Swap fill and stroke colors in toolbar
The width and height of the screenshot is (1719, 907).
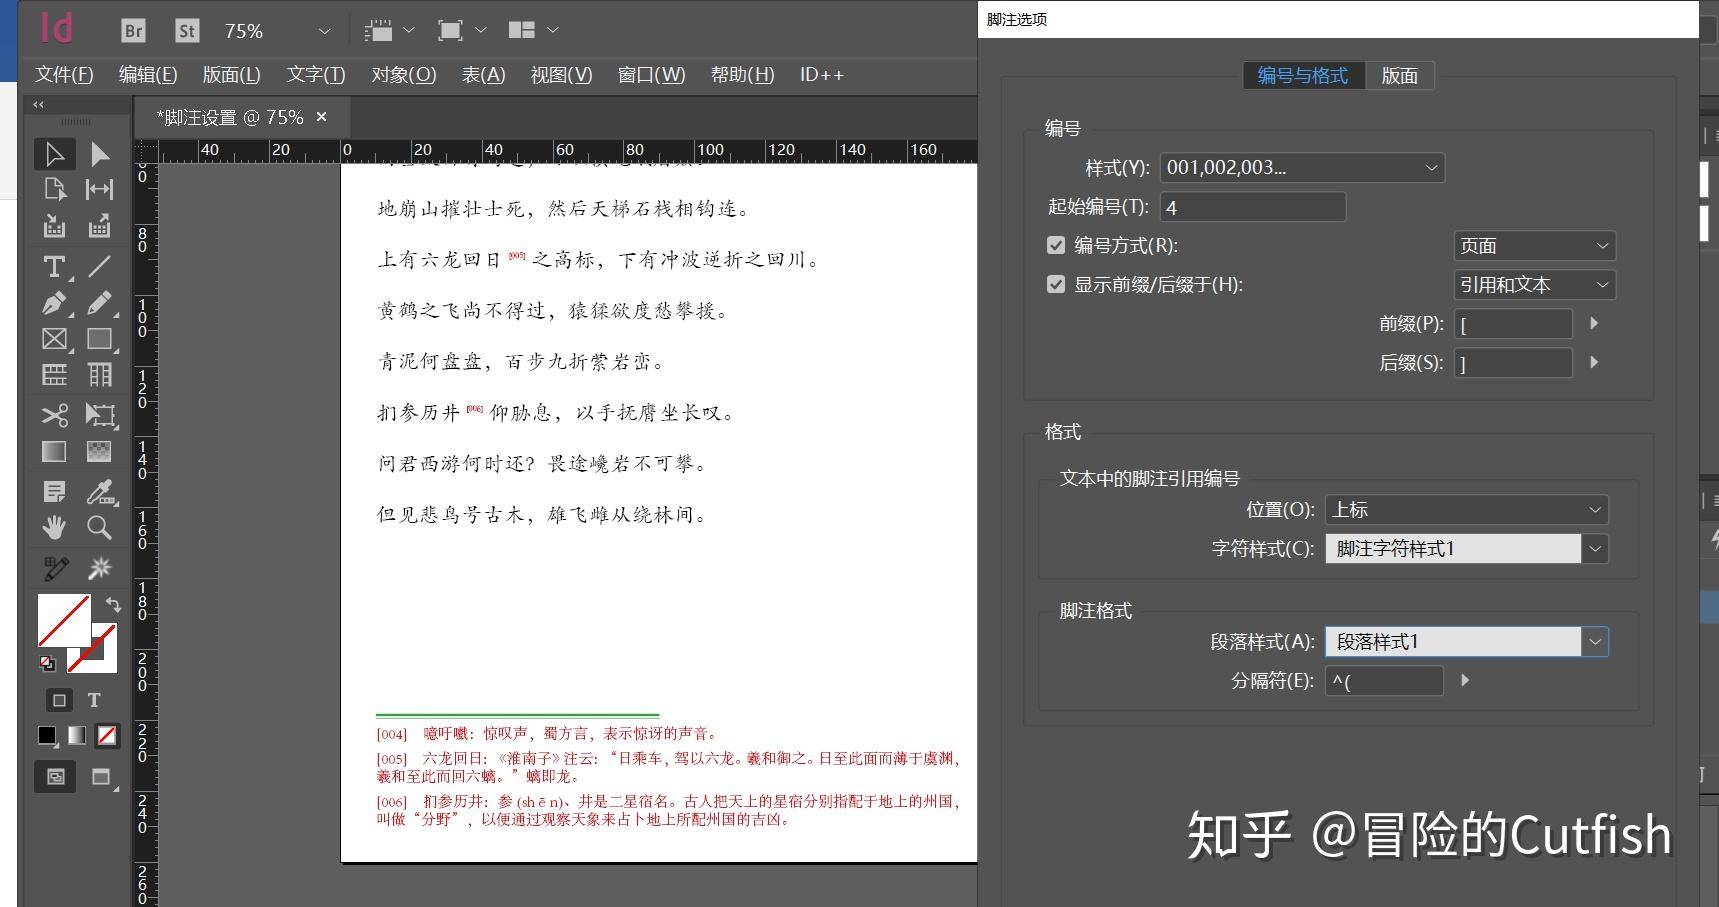click(113, 604)
